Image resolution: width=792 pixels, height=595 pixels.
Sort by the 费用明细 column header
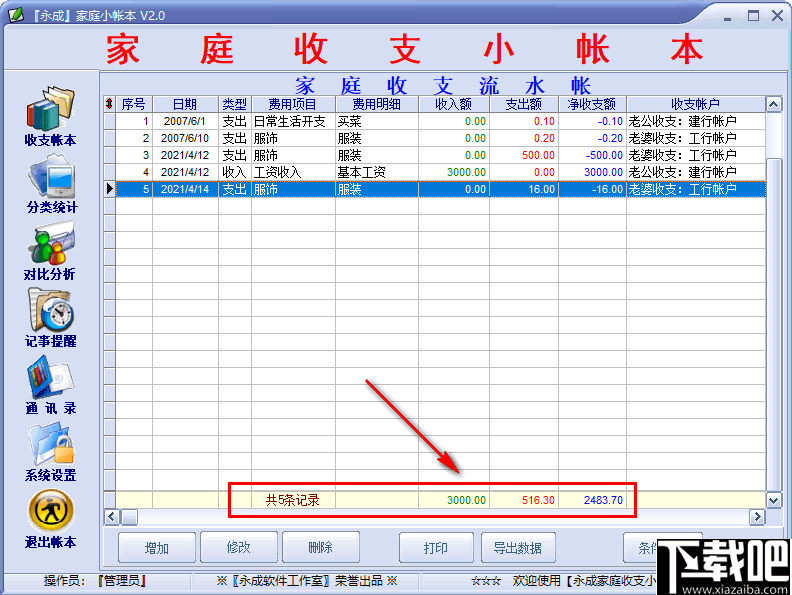(x=377, y=104)
